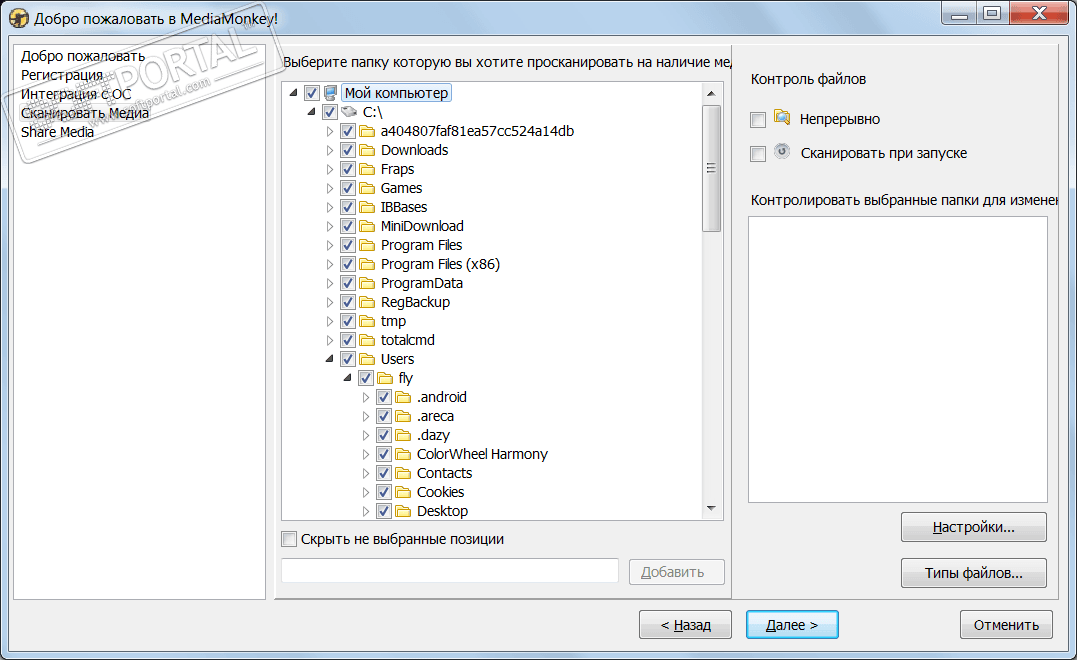The width and height of the screenshot is (1077, 660).
Task: Enable the Непрерывно checkbox
Action: coord(758,120)
